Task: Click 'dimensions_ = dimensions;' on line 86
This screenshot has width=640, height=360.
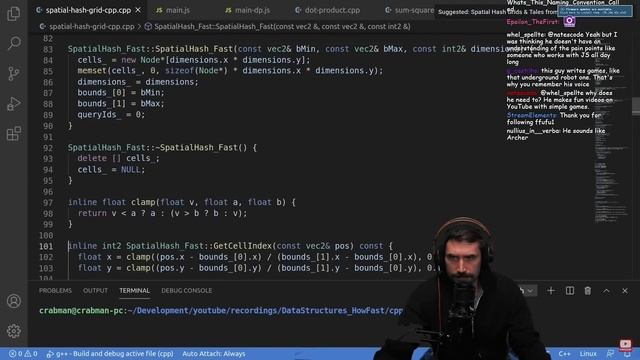Action: point(138,82)
